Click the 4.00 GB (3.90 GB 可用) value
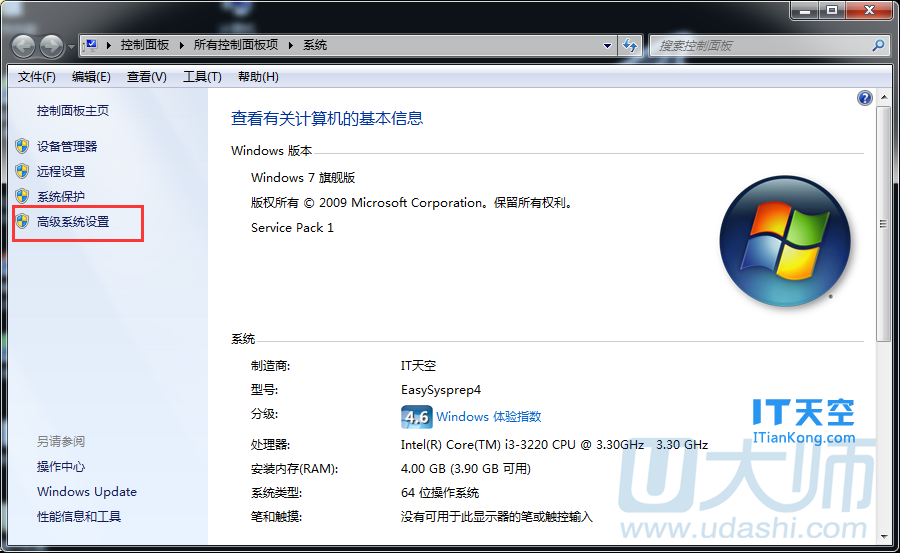 coord(465,469)
